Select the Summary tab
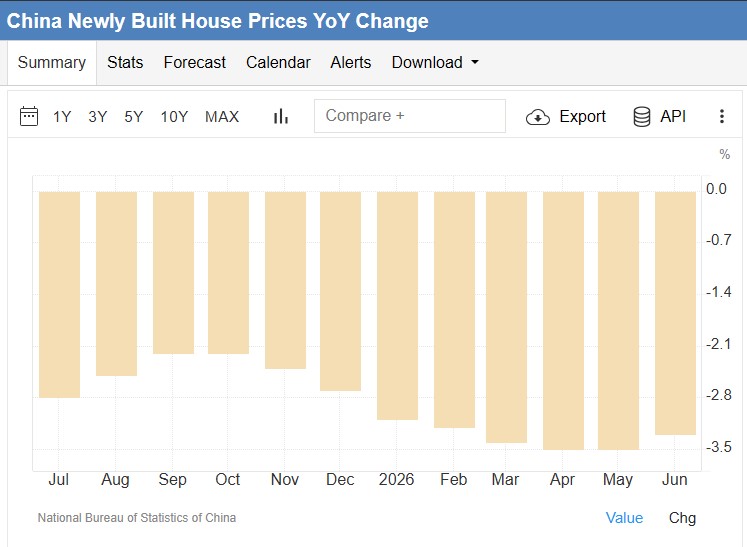 [52, 62]
